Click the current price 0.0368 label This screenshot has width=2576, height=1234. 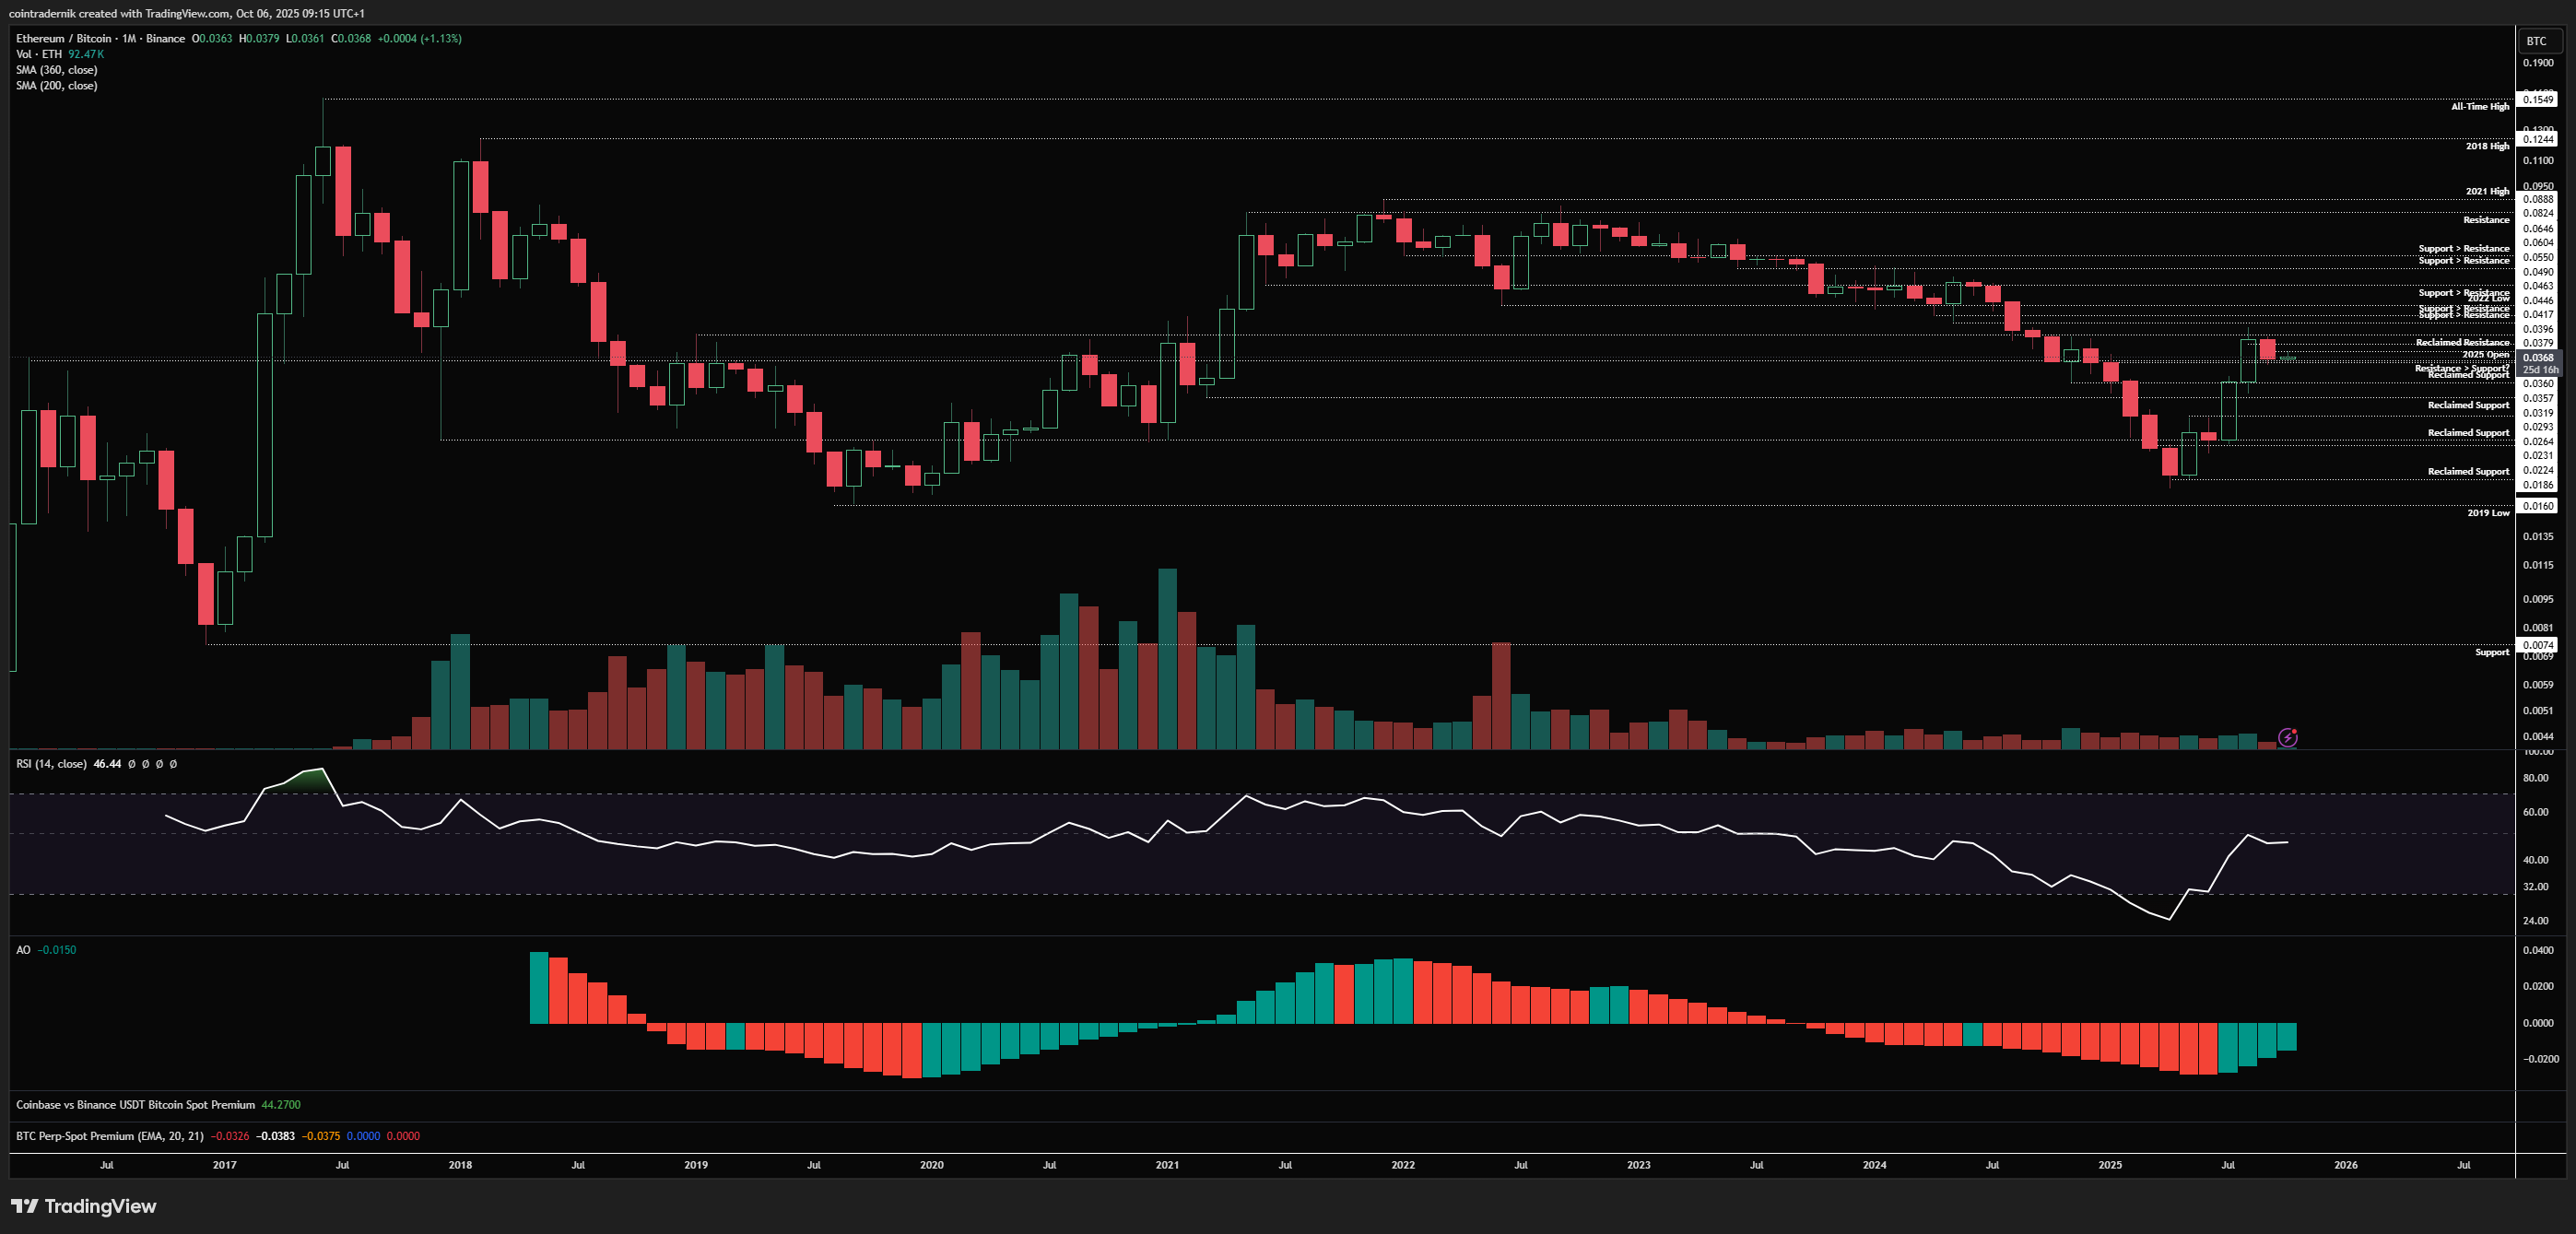[2537, 357]
